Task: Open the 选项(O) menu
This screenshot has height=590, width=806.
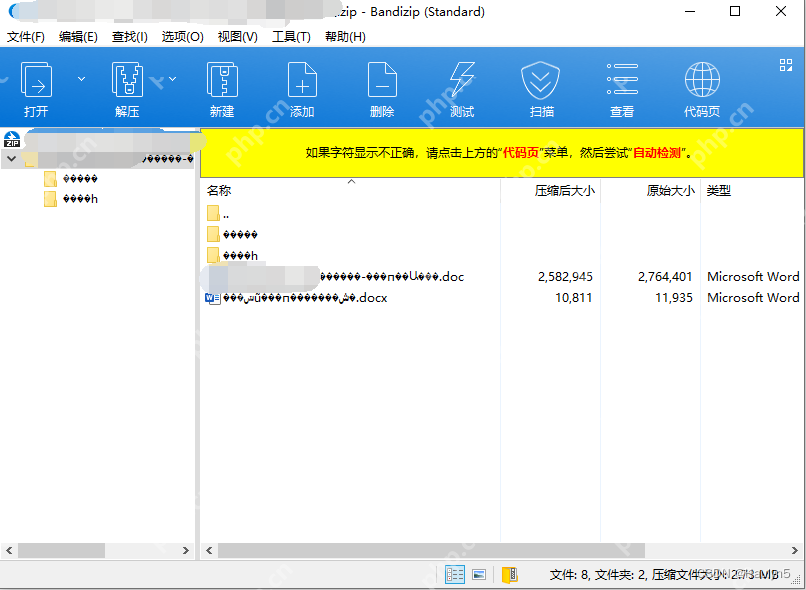Action: (x=182, y=36)
